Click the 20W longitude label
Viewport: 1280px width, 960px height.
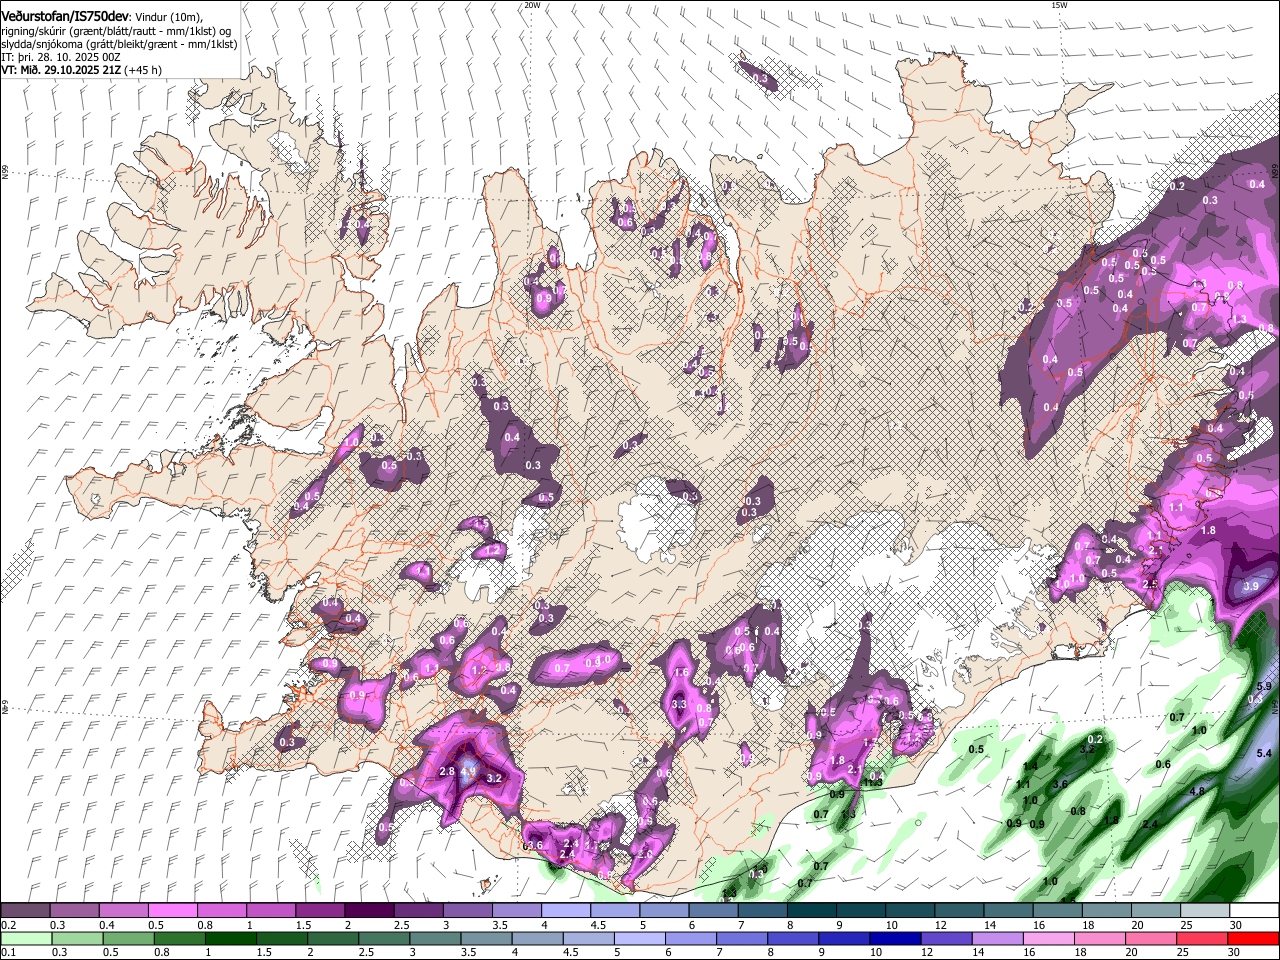tap(532, 5)
